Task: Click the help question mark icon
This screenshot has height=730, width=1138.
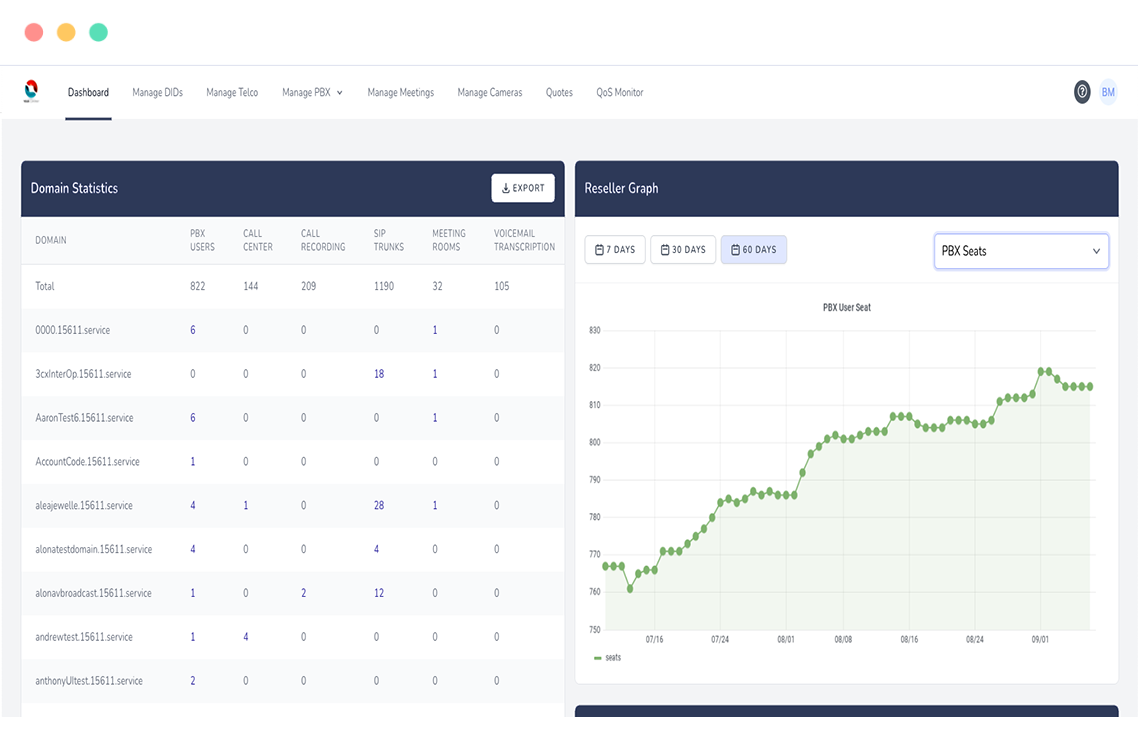Action: point(1082,92)
